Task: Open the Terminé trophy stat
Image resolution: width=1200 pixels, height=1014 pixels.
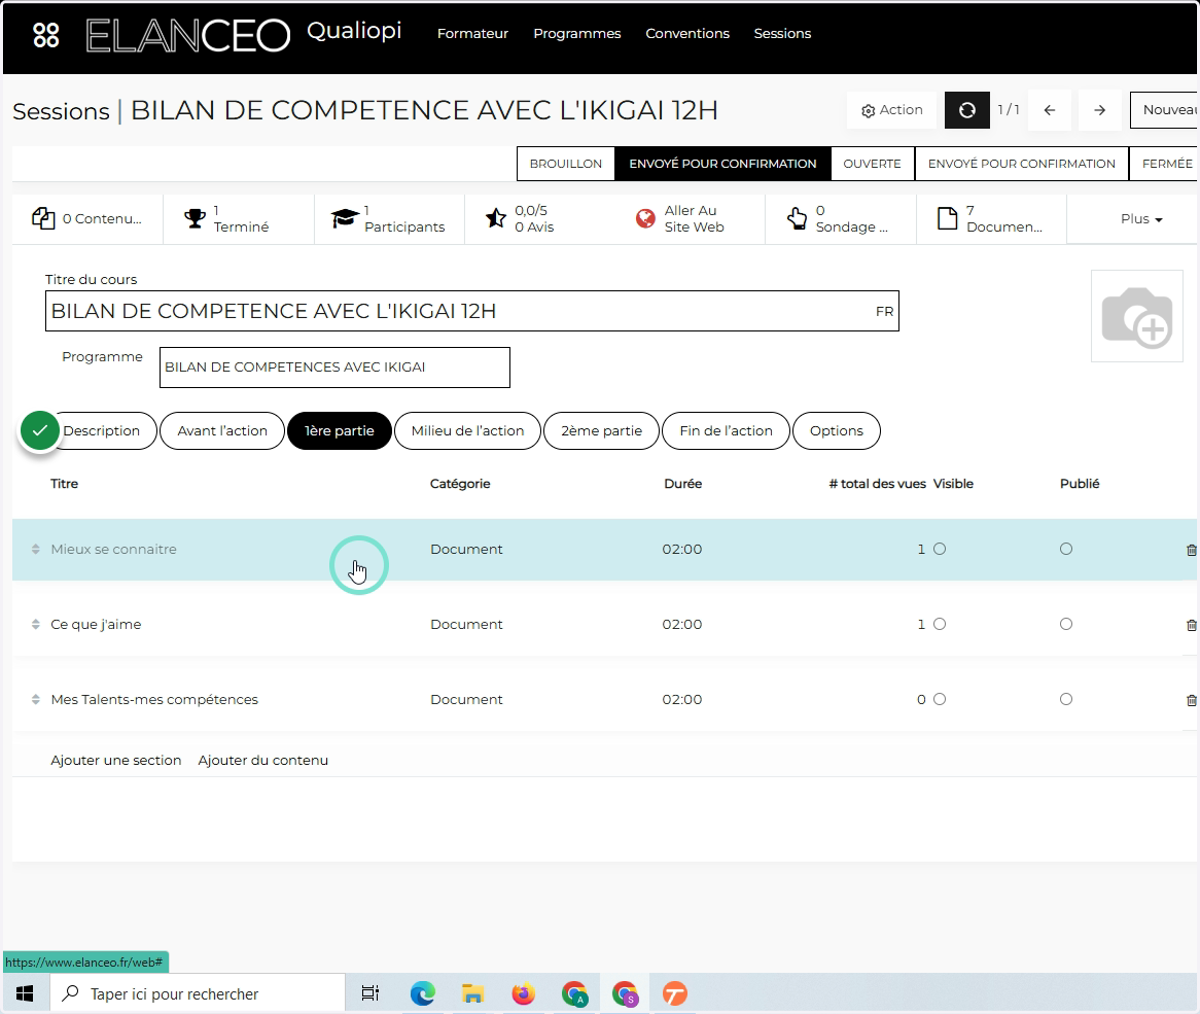Action: click(x=238, y=219)
